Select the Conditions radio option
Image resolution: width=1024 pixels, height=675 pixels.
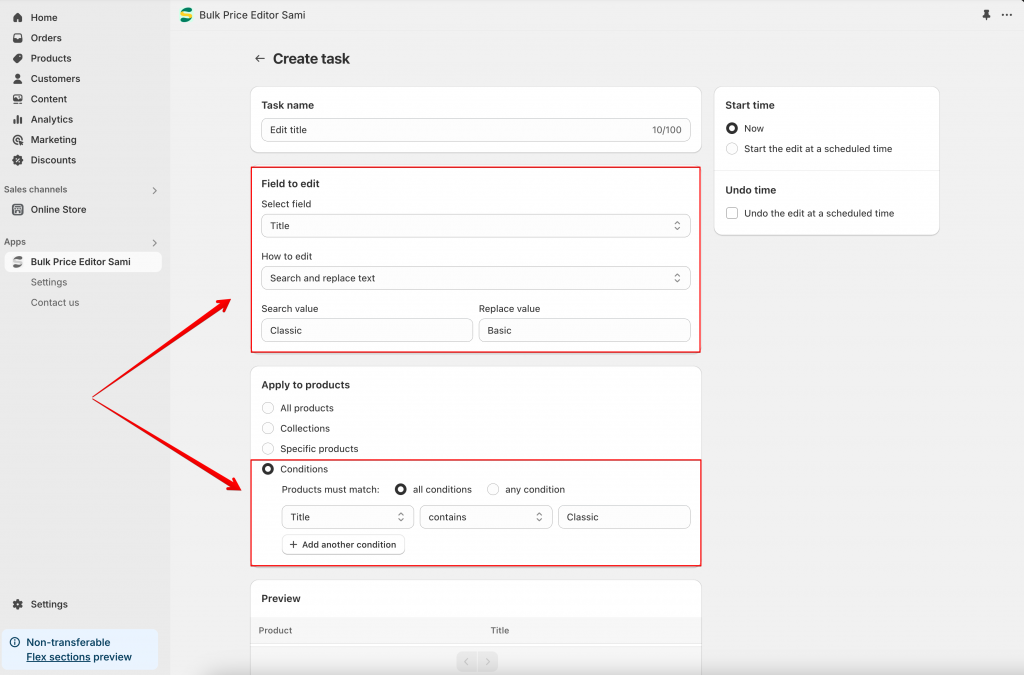point(268,469)
